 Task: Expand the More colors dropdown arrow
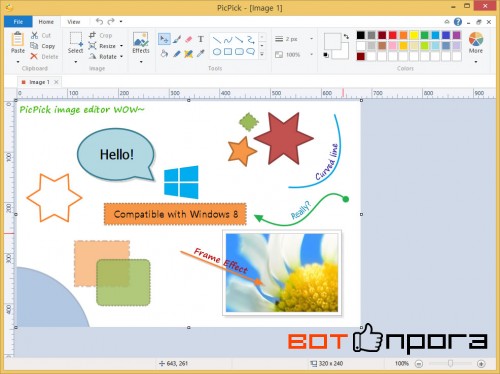476,62
